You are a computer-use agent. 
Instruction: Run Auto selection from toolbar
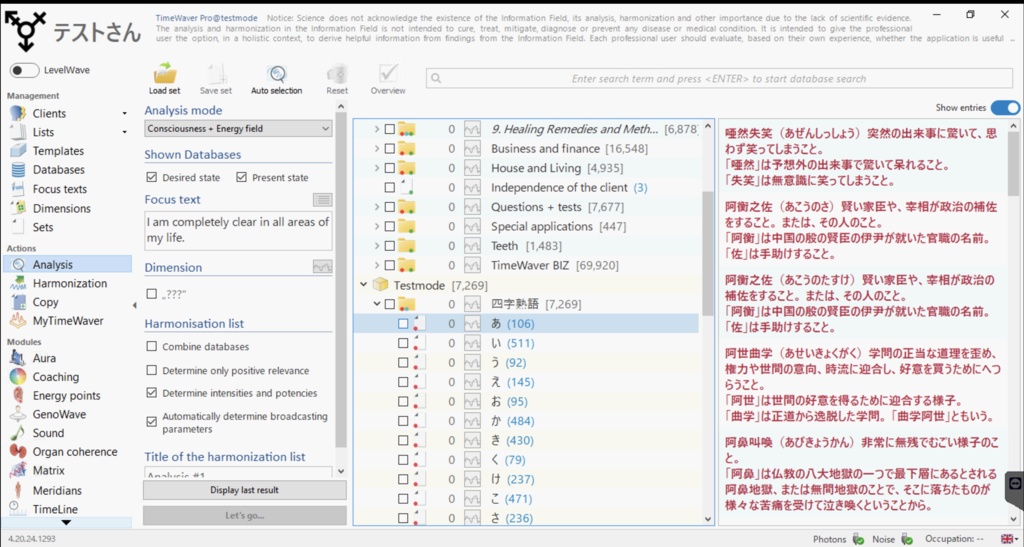276,78
